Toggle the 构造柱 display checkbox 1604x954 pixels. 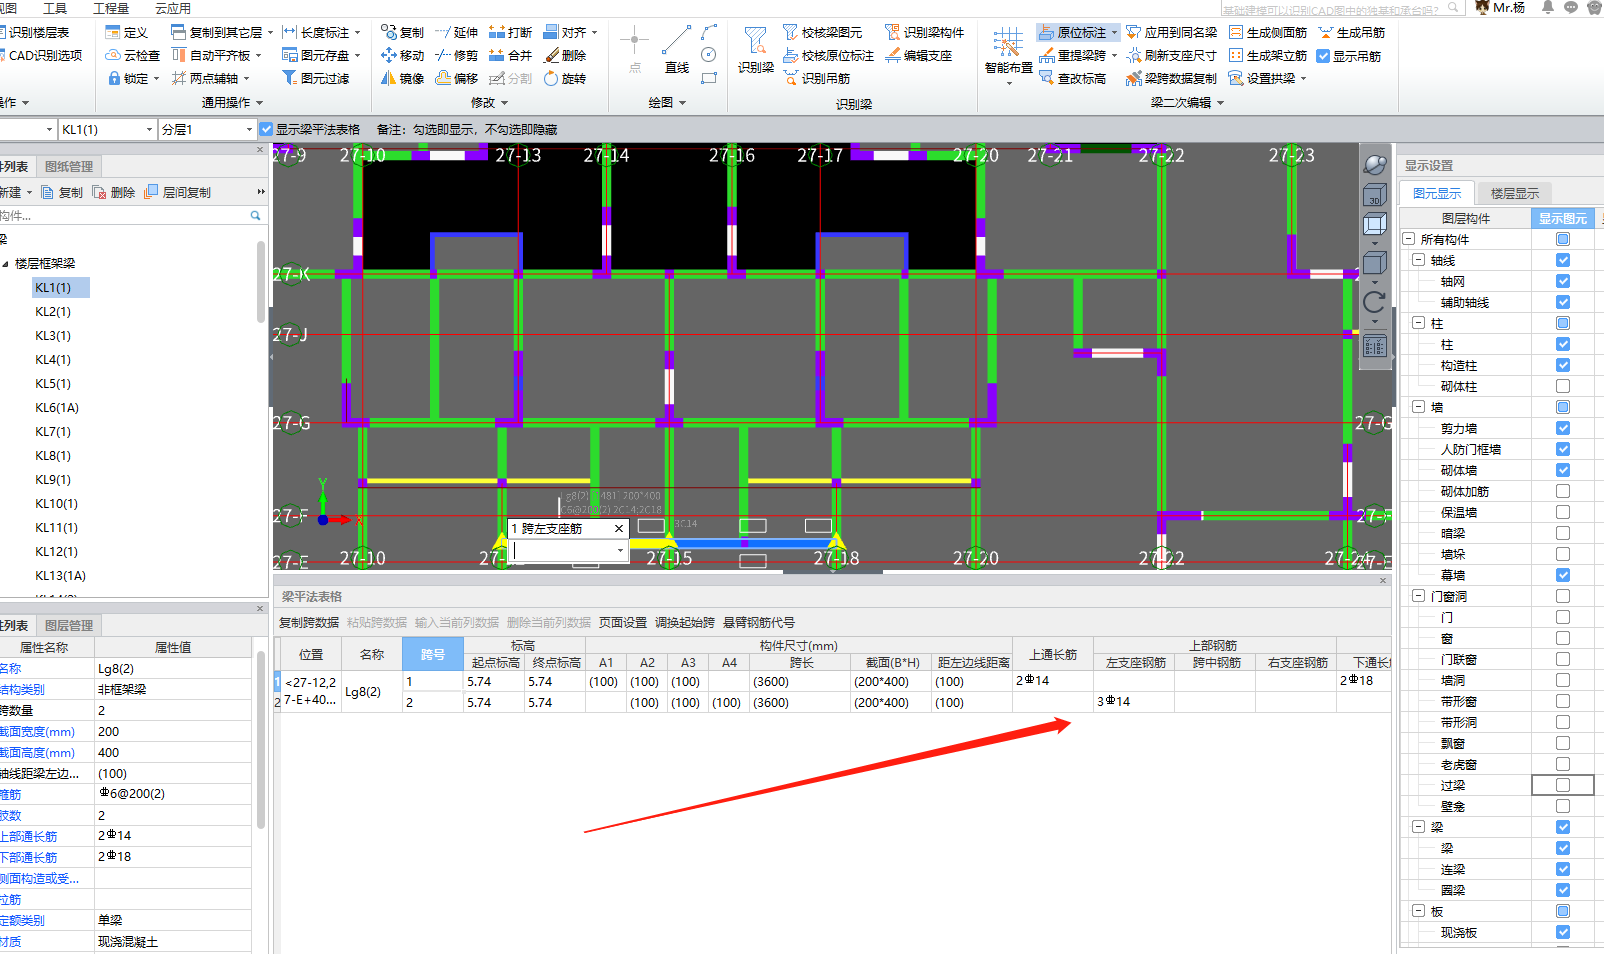1563,365
